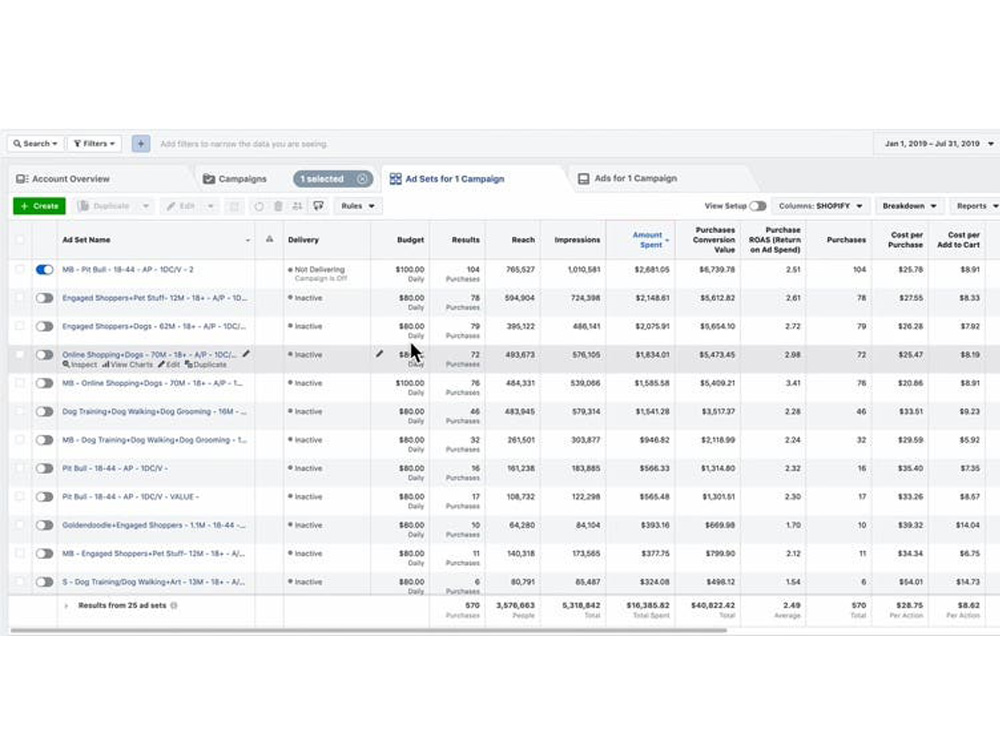Open MB - Pit Bull - 18-44 ad set link
Image resolution: width=1000 pixels, height=750 pixels.
click(128, 270)
